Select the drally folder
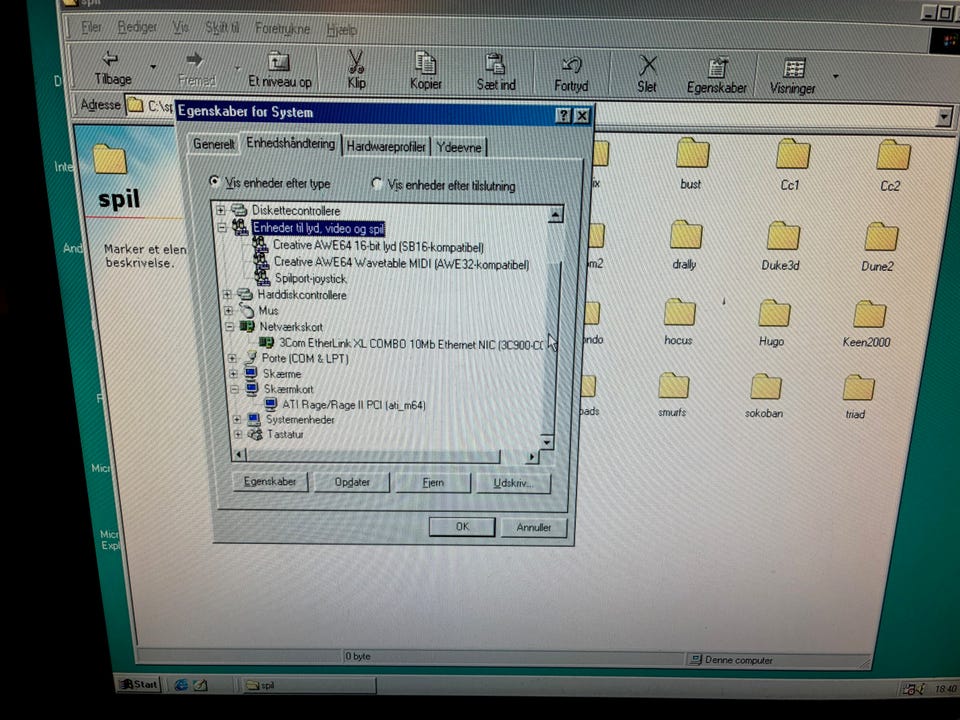This screenshot has height=720, width=960. pyautogui.click(x=685, y=245)
